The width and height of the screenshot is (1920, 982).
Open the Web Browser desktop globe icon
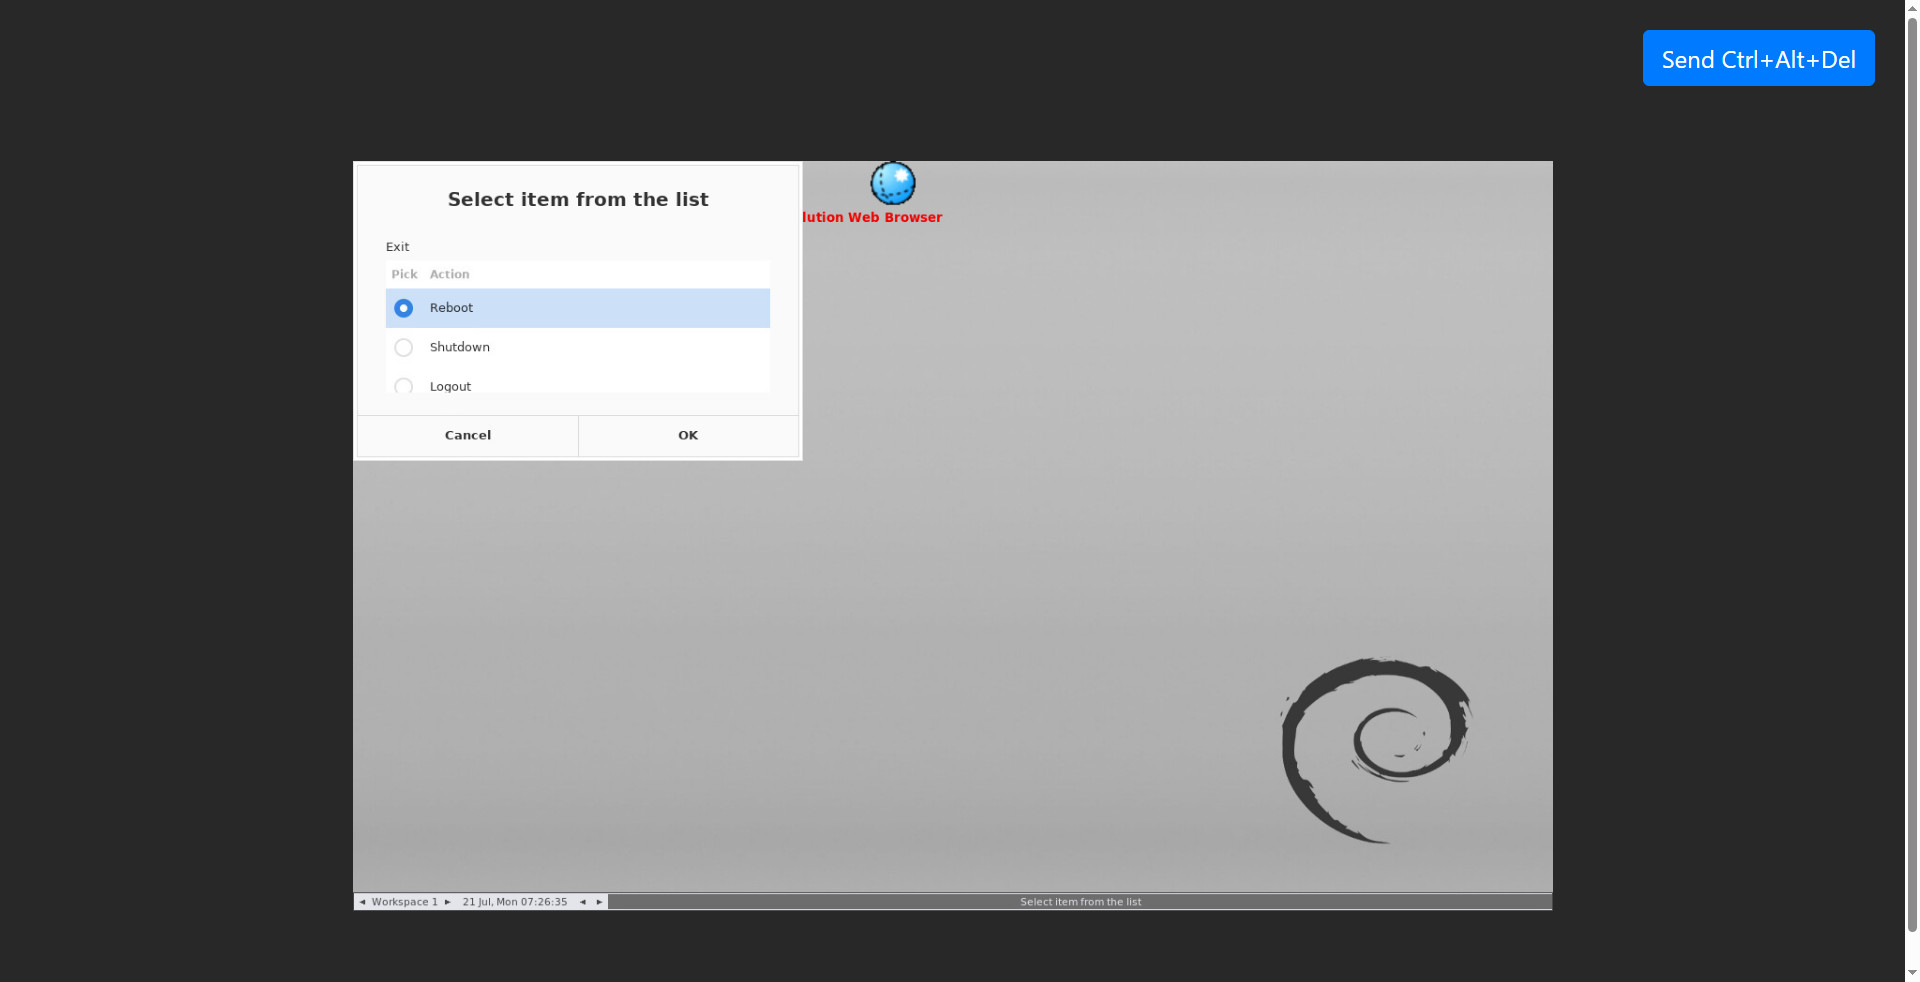[892, 183]
